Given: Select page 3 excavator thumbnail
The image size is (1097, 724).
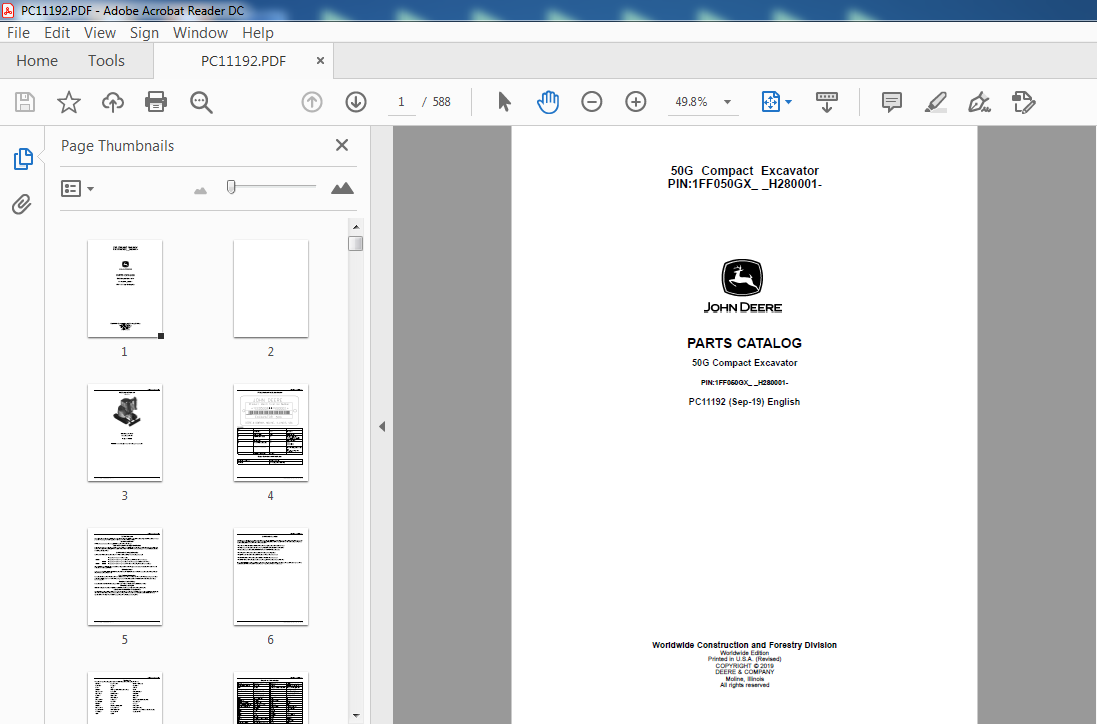Looking at the screenshot, I should (x=125, y=433).
